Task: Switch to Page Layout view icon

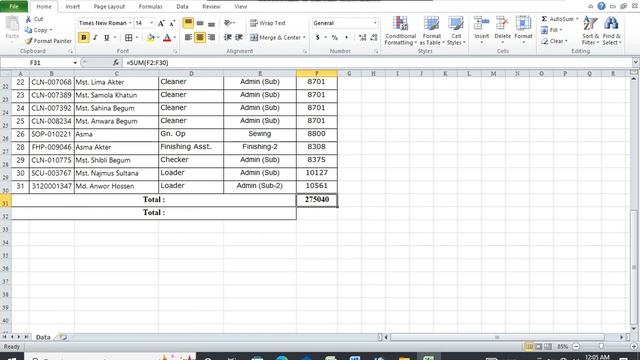Action: (x=538, y=347)
